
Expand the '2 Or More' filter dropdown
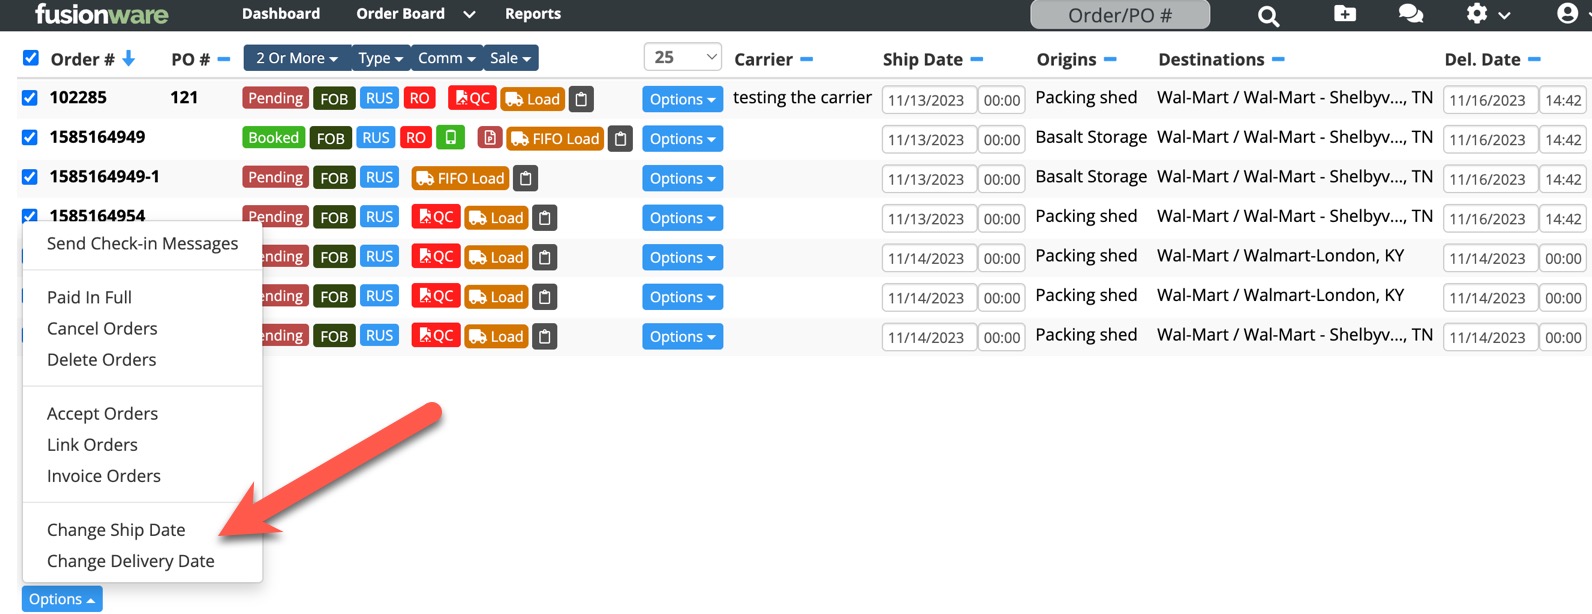tap(296, 58)
